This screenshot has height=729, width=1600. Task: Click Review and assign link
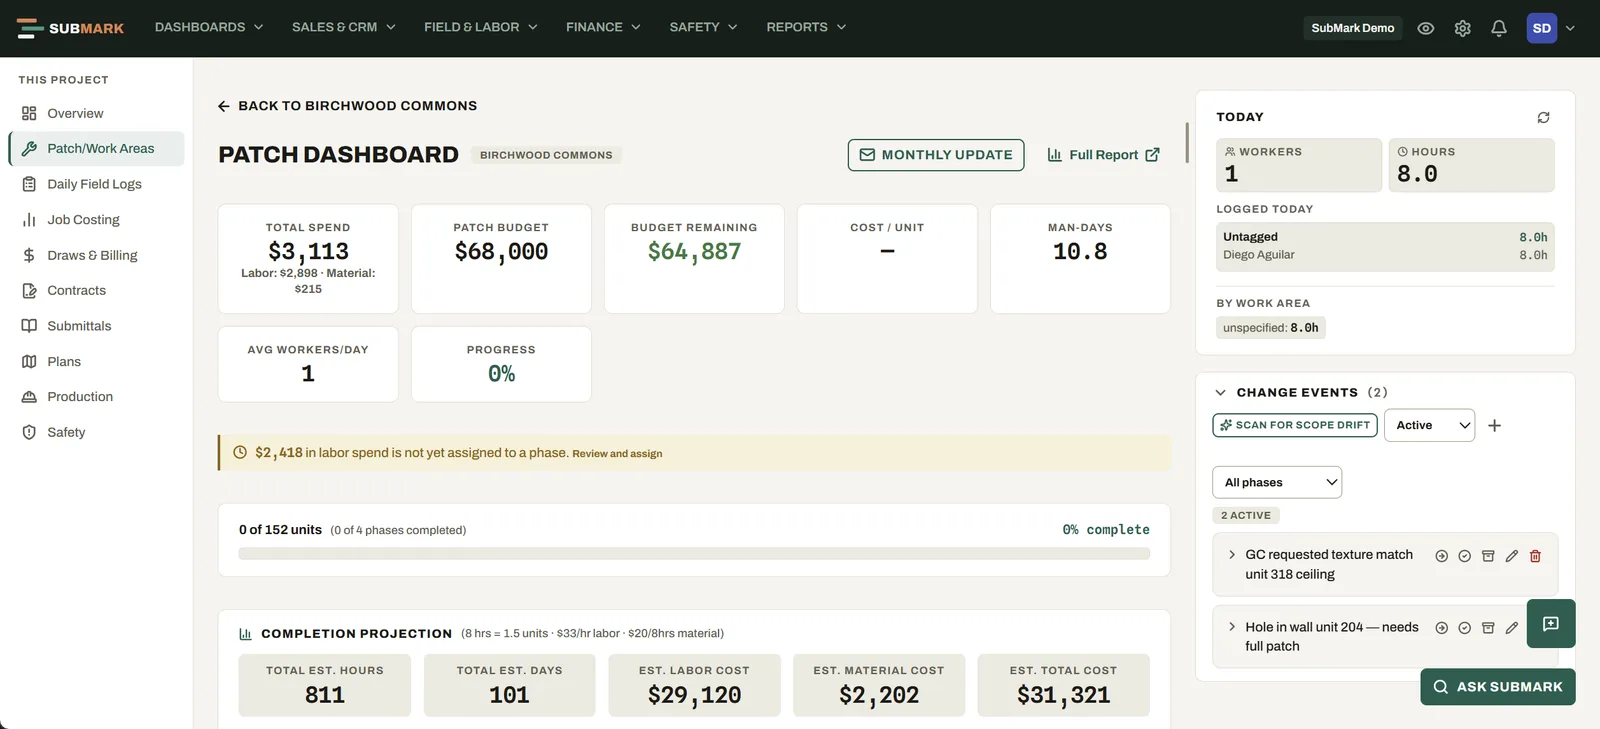[617, 454]
